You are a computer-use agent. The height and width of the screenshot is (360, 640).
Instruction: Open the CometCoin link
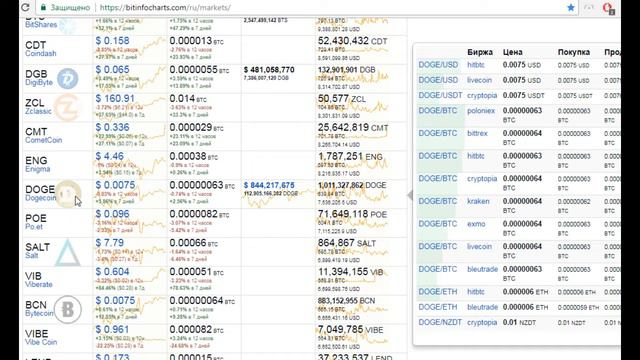pyautogui.click(x=44, y=140)
